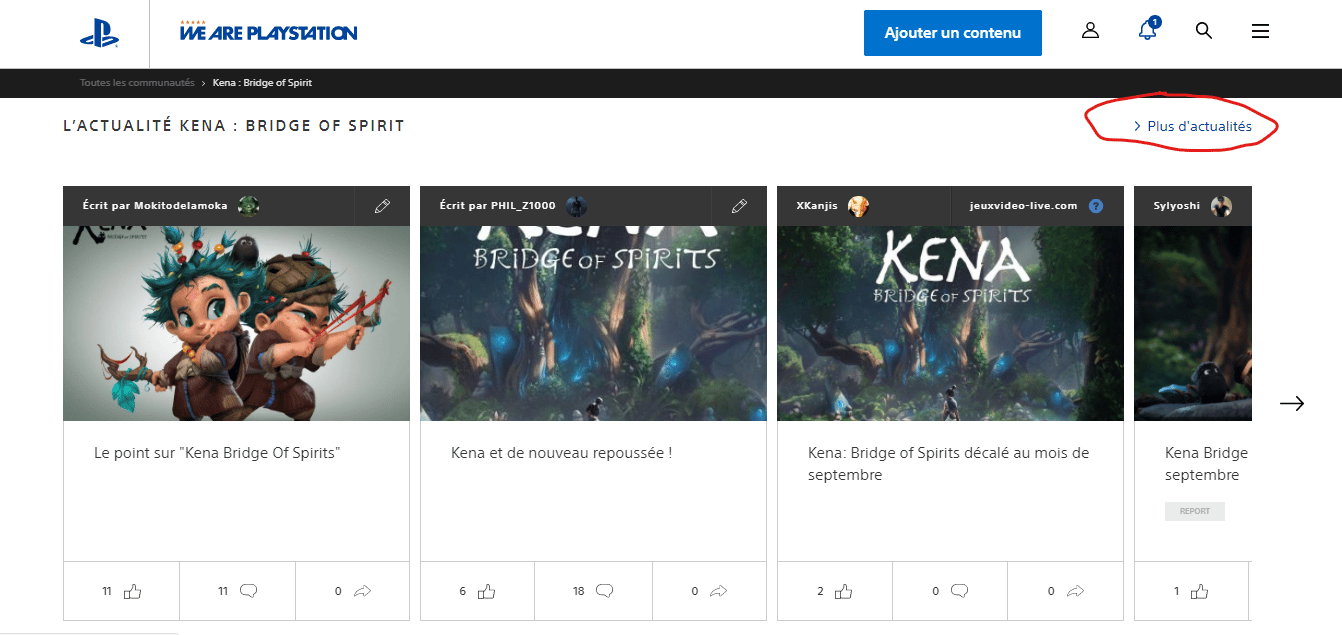Open author name Sylyoshi

(1177, 206)
